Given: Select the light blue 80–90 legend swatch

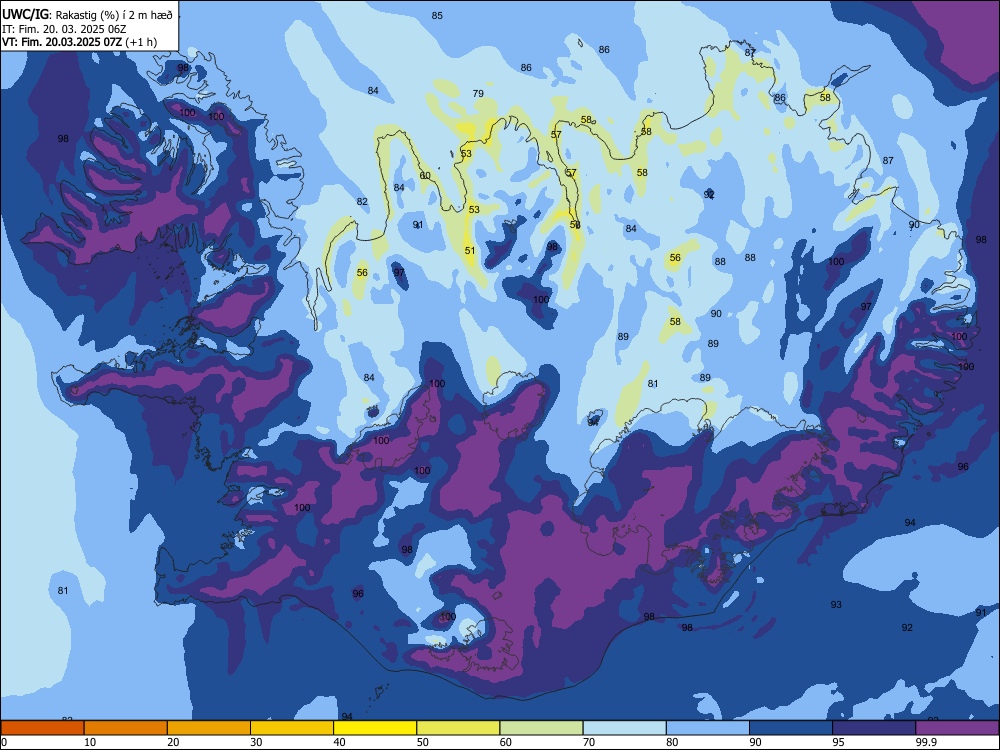Looking at the screenshot, I should (708, 728).
